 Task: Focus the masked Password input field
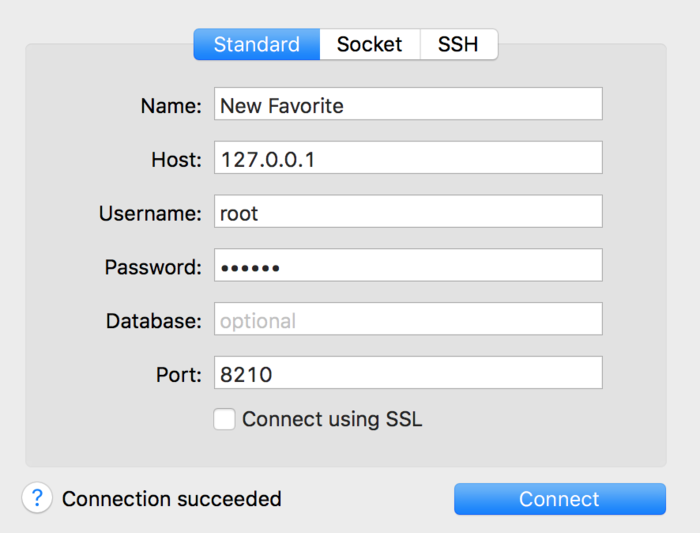pyautogui.click(x=408, y=266)
